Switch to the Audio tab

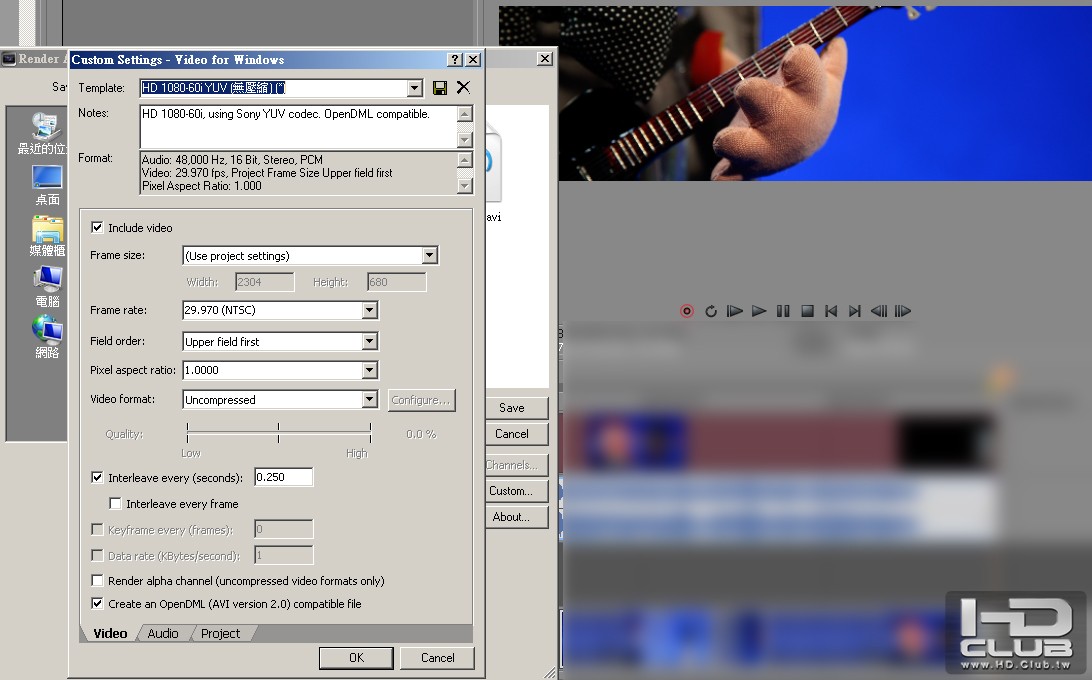click(163, 633)
